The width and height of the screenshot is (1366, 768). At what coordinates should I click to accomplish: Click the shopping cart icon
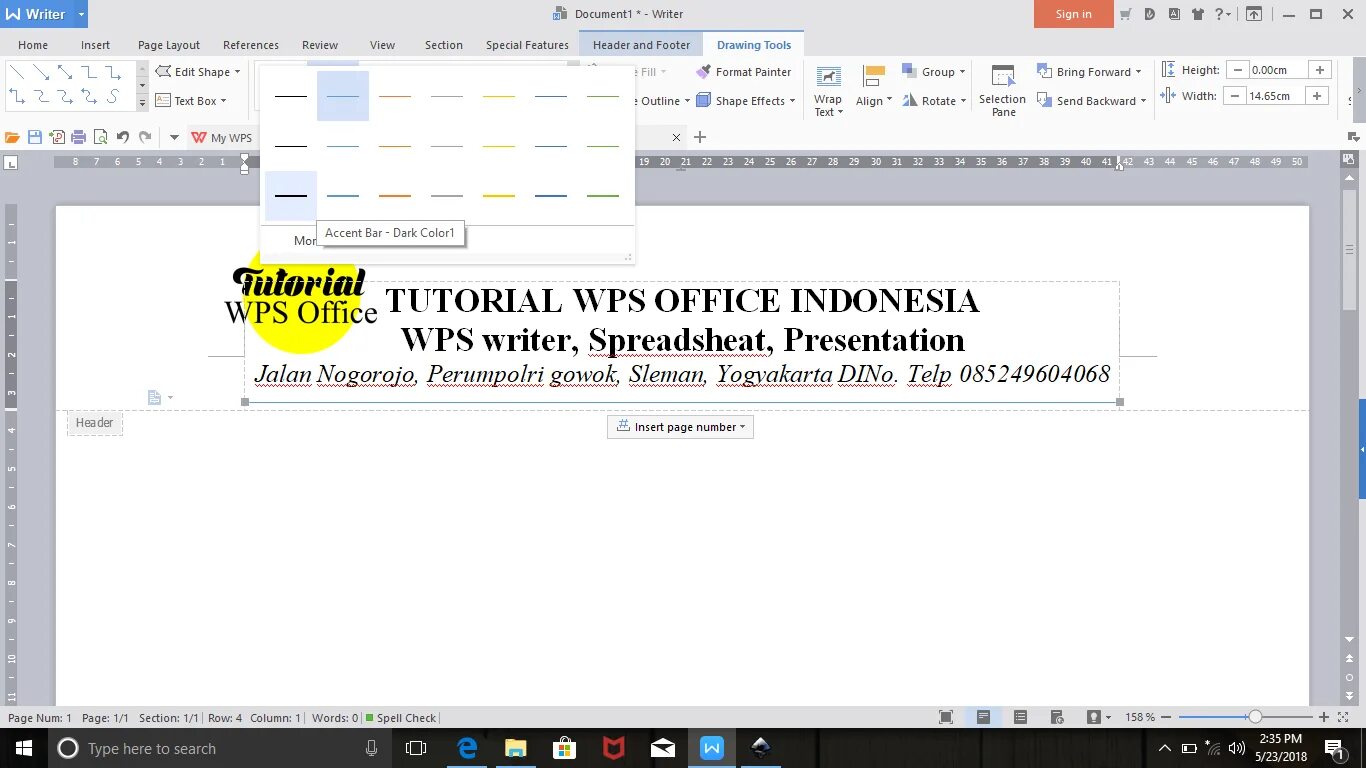(x=1126, y=14)
